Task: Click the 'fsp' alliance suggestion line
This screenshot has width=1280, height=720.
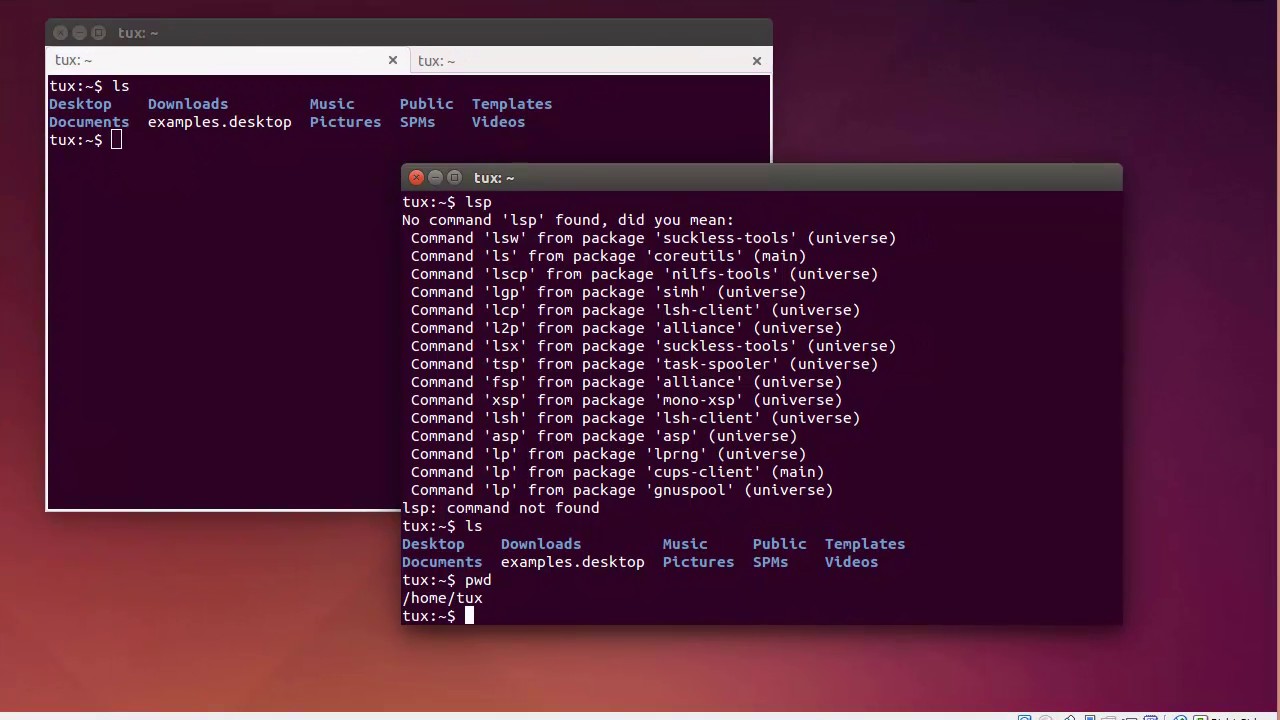Action: click(627, 382)
